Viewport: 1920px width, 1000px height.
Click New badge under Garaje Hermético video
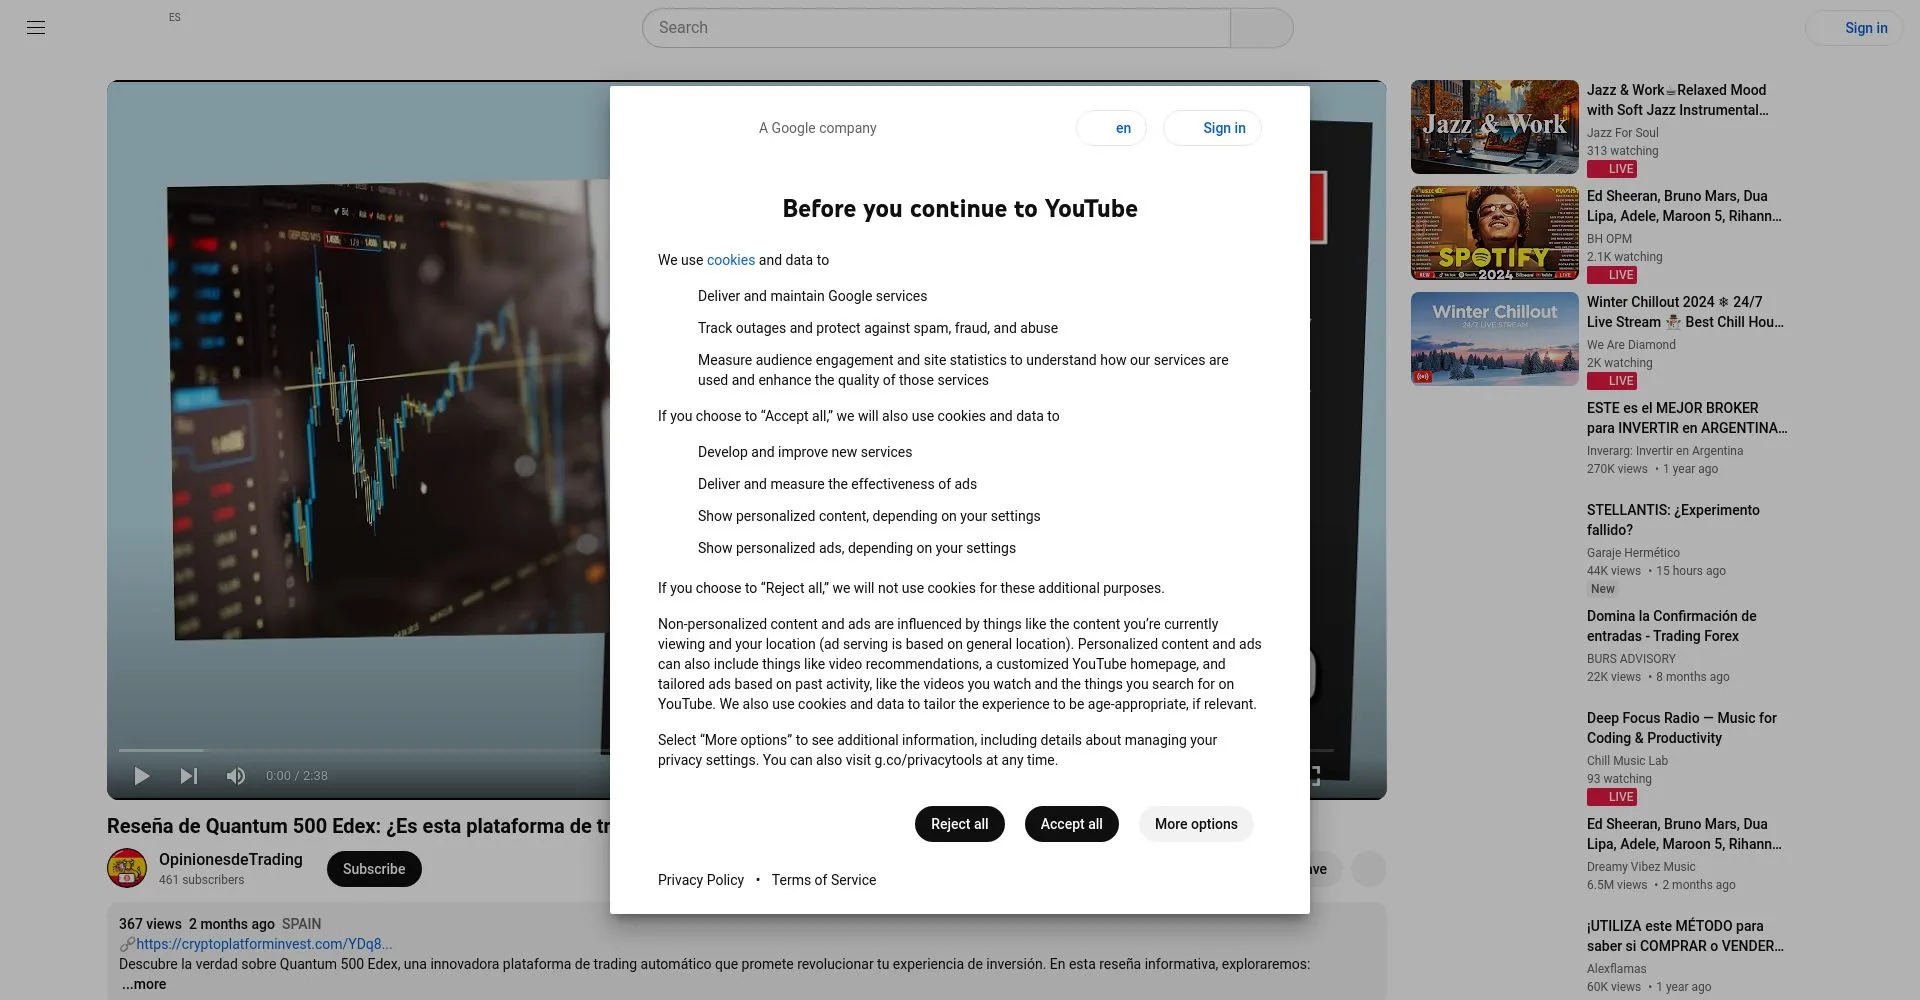pyautogui.click(x=1603, y=589)
